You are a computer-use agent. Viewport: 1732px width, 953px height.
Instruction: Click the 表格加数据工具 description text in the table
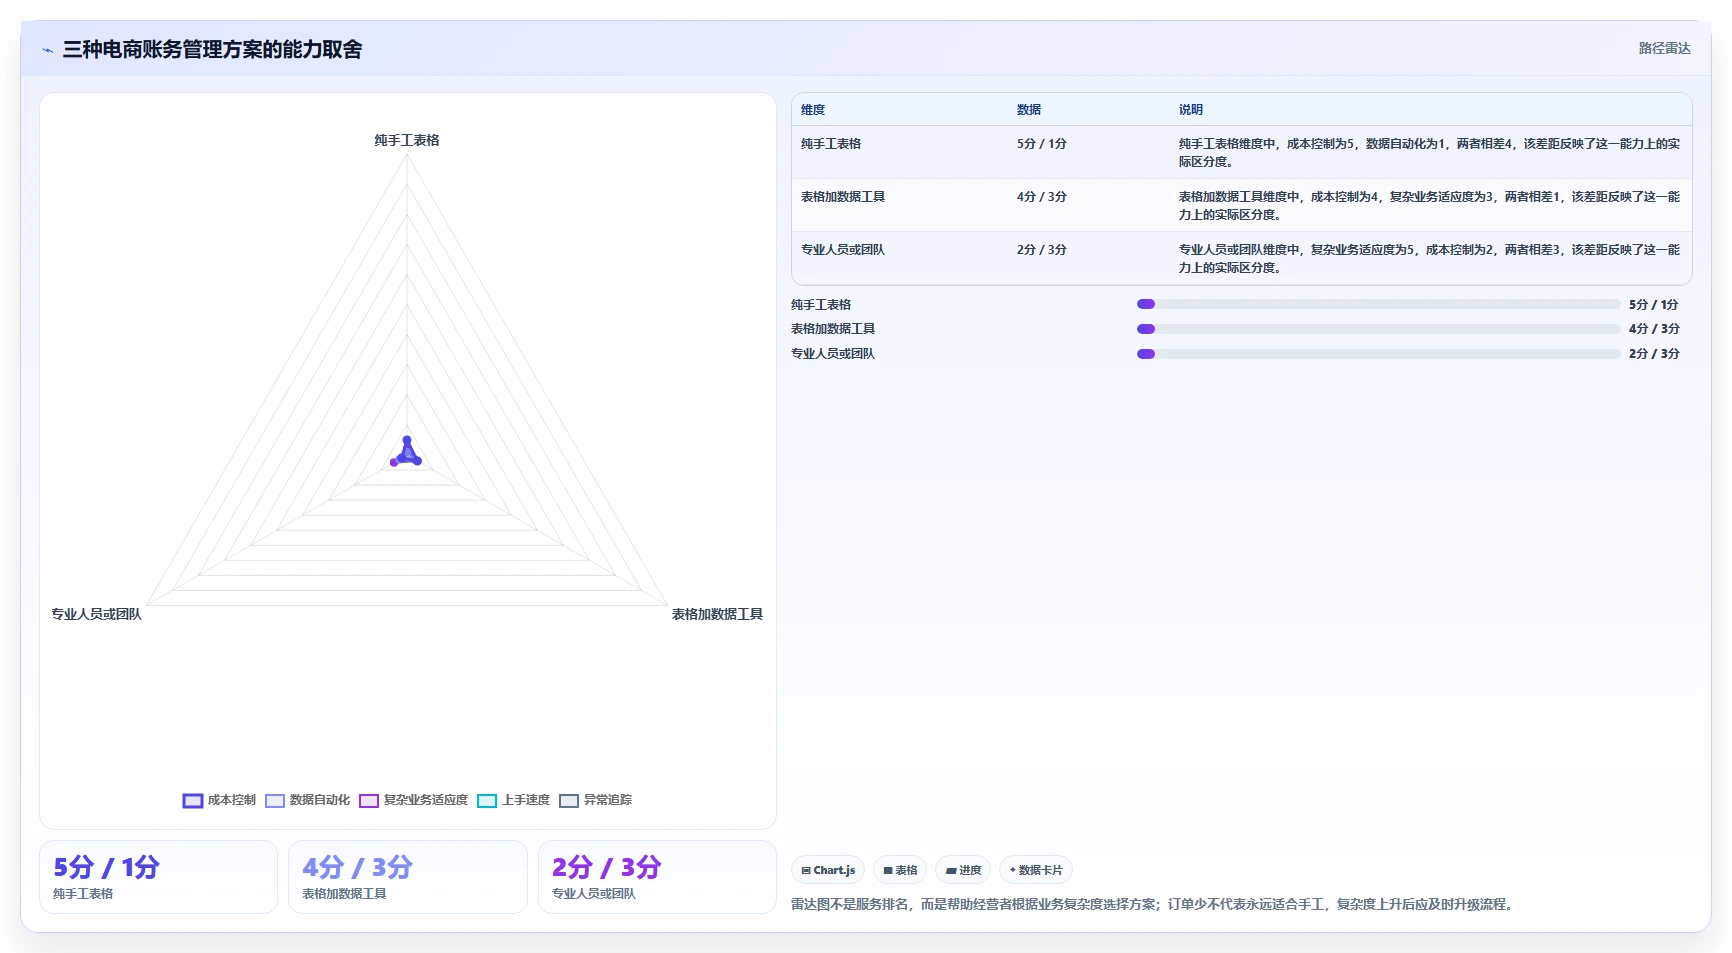point(1429,206)
